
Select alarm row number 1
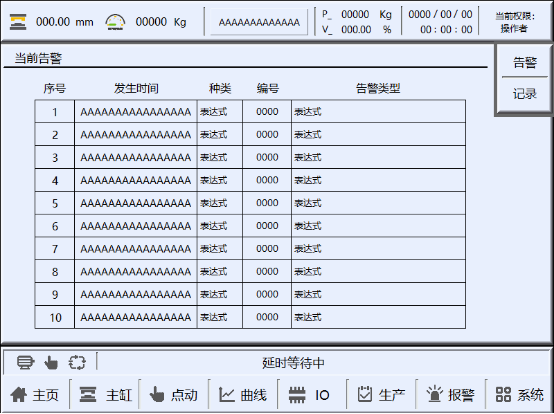(x=250, y=112)
